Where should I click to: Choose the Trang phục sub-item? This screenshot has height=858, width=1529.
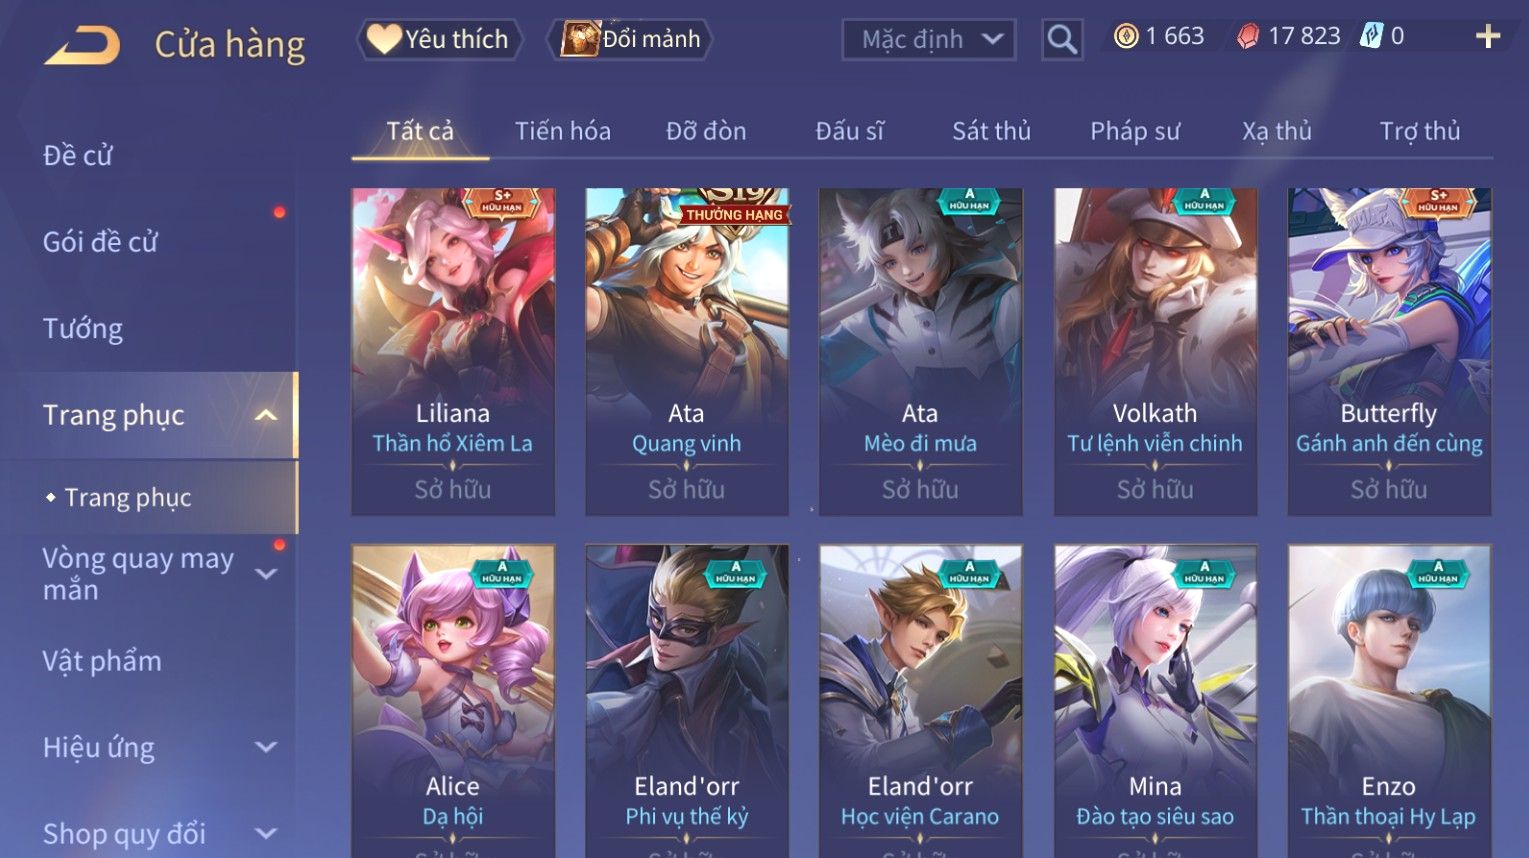pos(128,497)
